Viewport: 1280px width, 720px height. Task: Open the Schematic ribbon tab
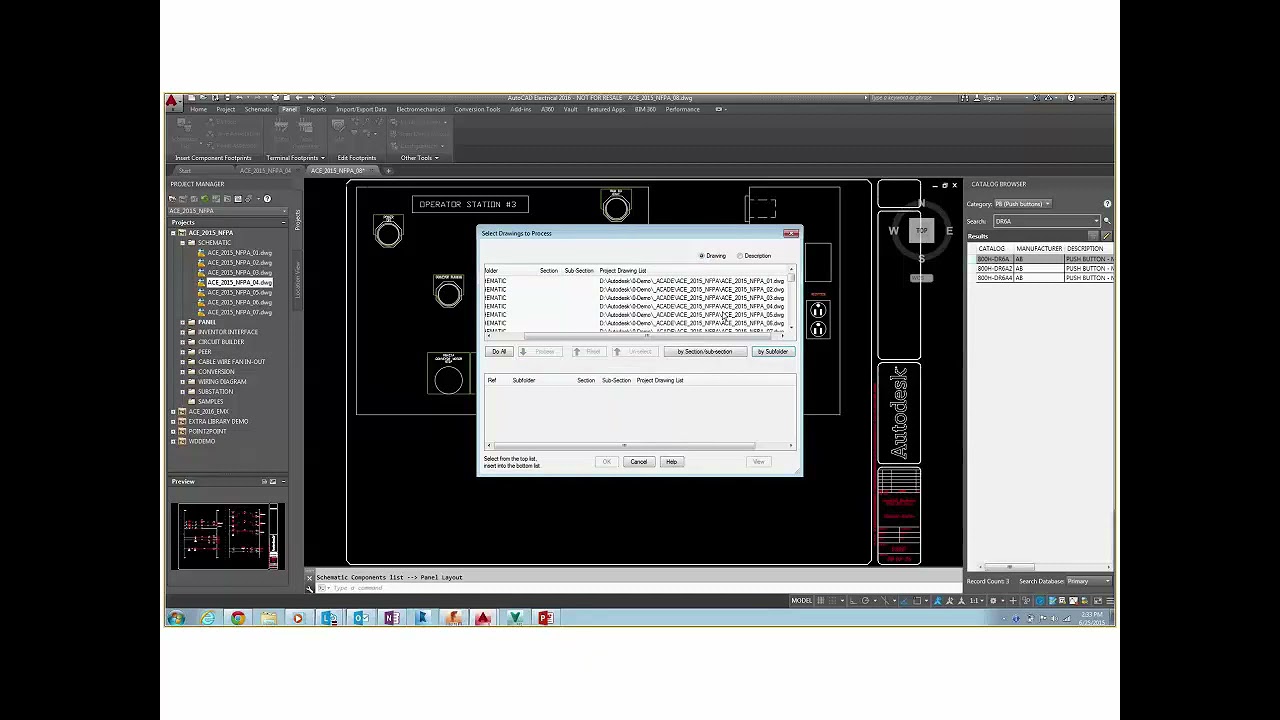click(258, 109)
